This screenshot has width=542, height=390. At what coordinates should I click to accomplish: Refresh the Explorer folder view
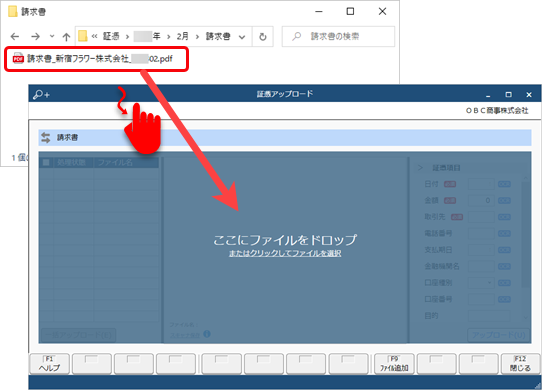coord(263,37)
